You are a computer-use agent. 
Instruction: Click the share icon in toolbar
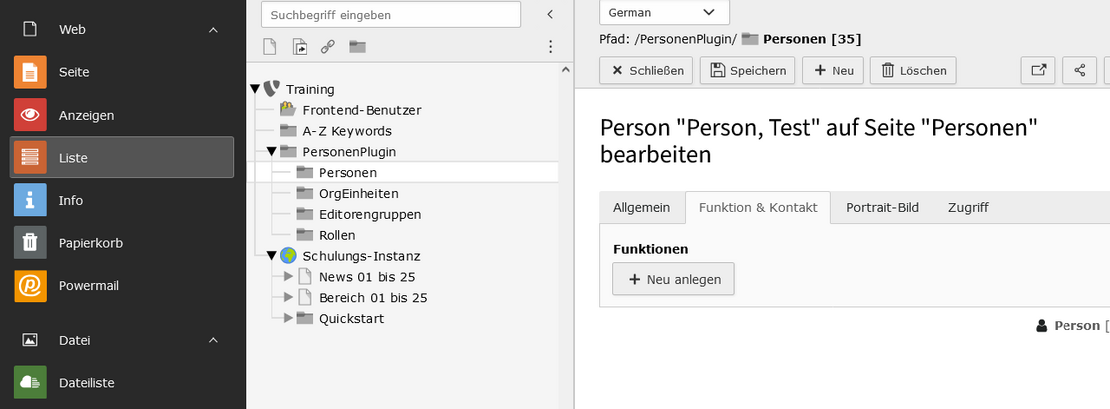[x=1079, y=70]
